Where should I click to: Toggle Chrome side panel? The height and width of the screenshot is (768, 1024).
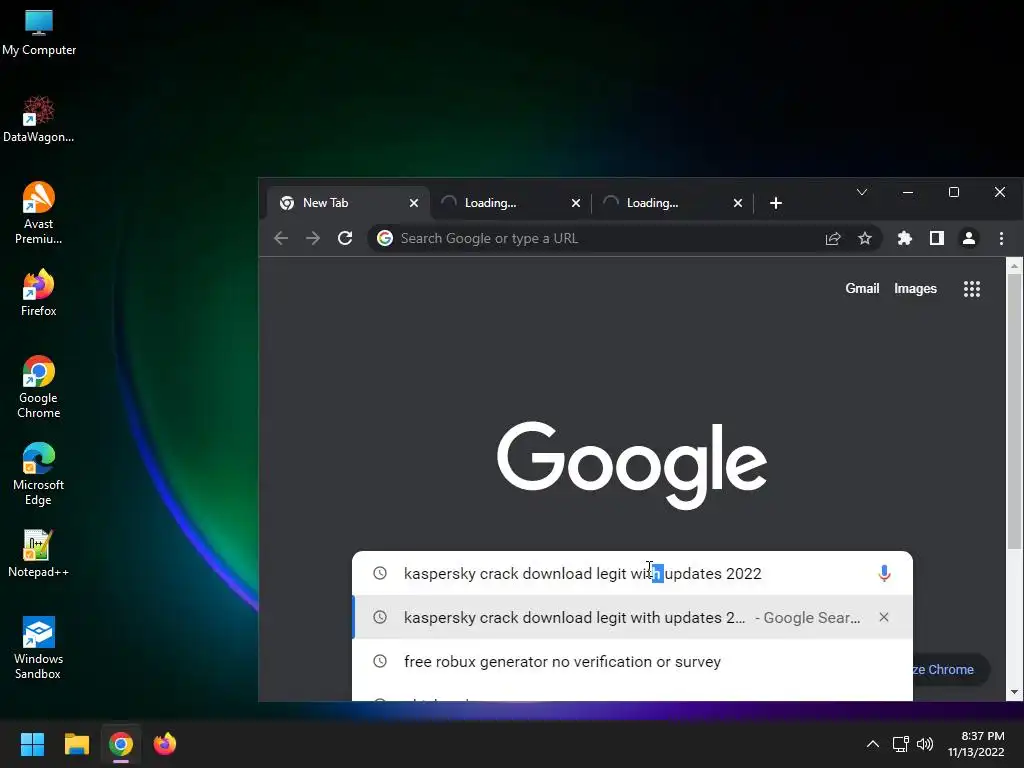(x=936, y=238)
